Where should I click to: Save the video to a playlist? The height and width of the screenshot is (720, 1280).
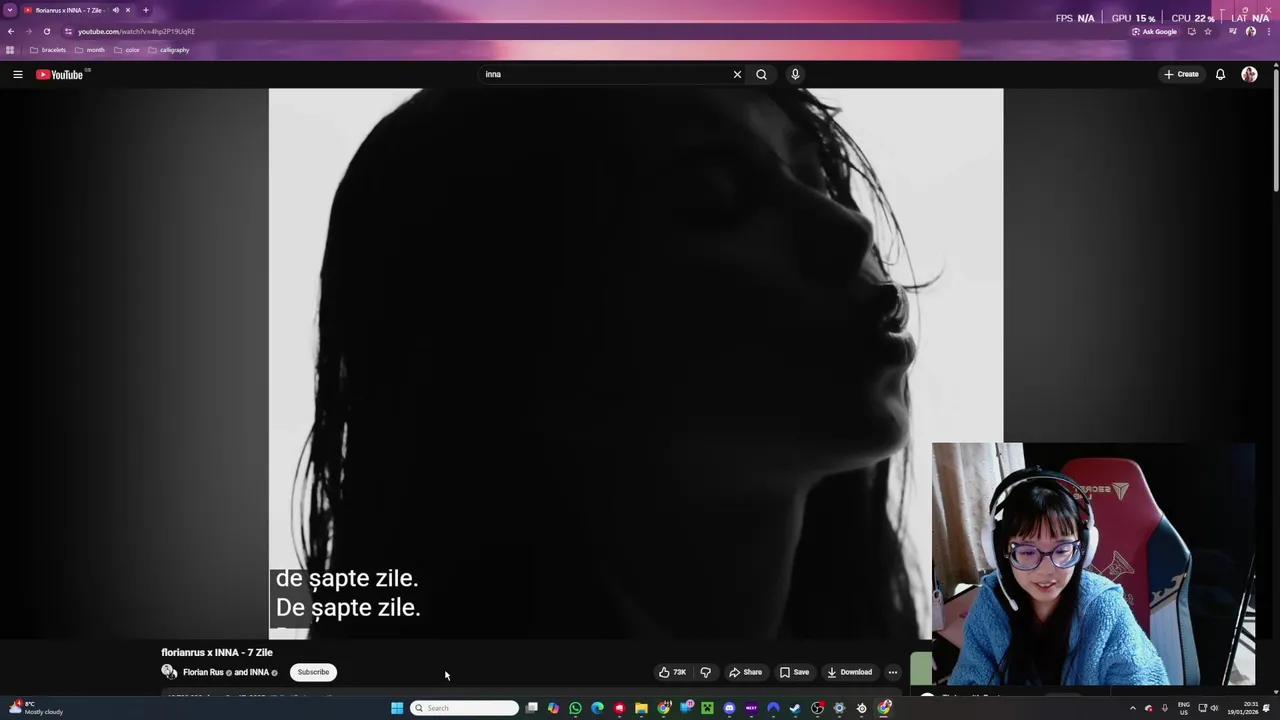795,672
